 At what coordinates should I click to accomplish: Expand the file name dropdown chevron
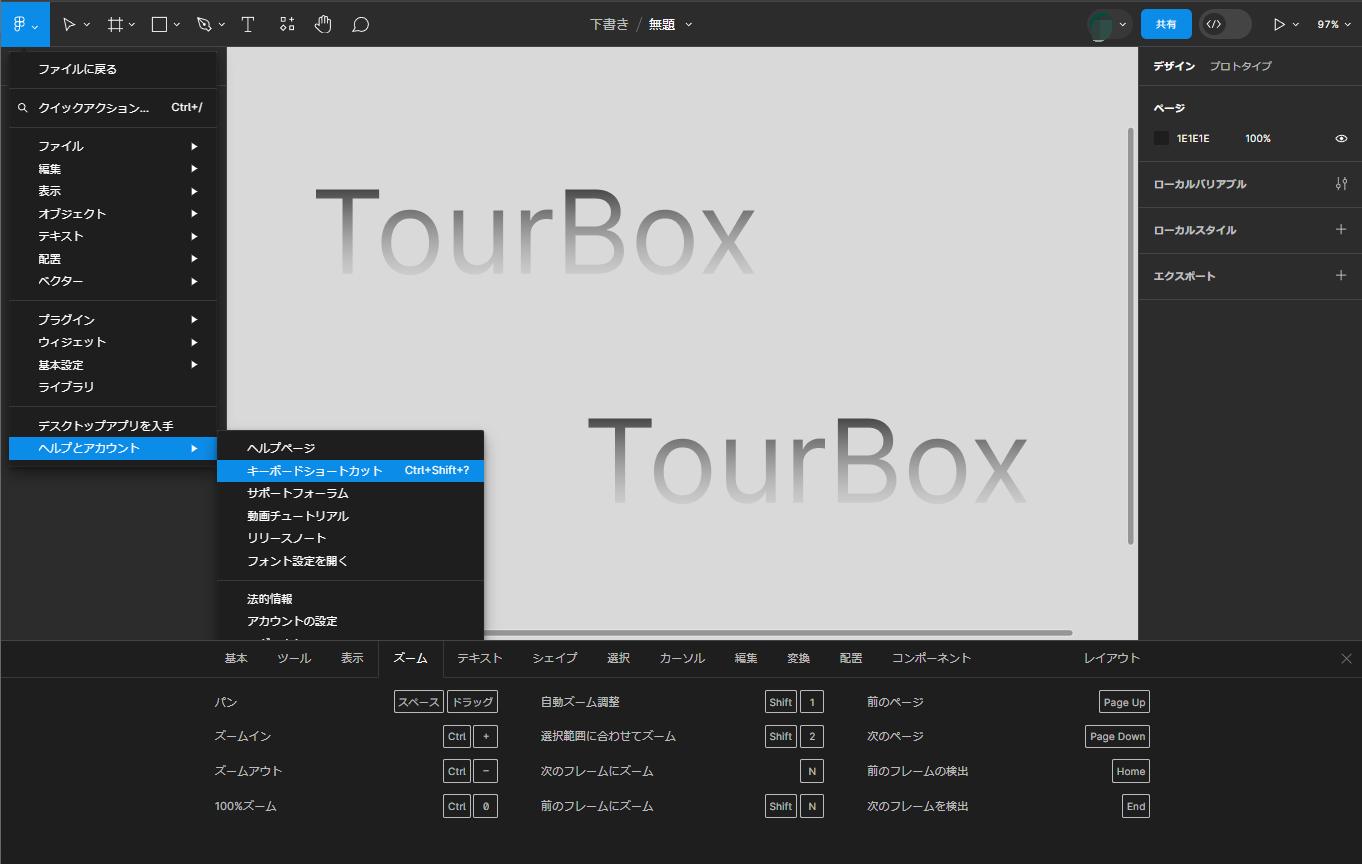point(689,25)
